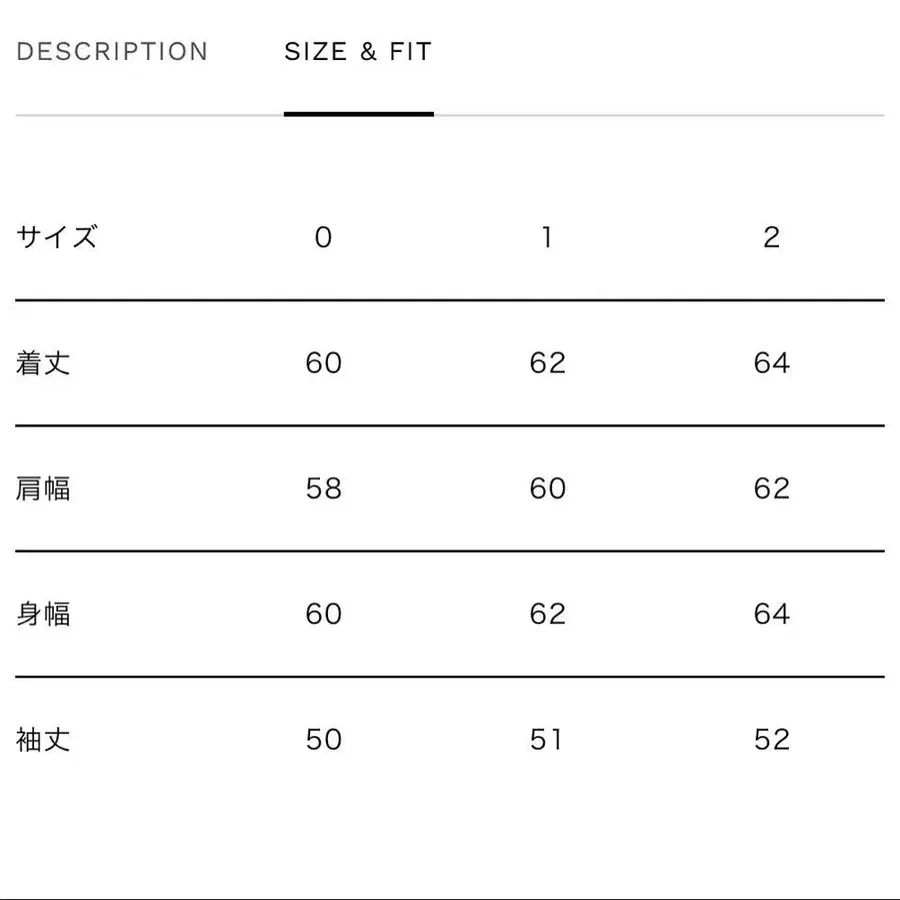Click the サイズ header label
Viewport: 900px width, 900px height.
tap(57, 237)
